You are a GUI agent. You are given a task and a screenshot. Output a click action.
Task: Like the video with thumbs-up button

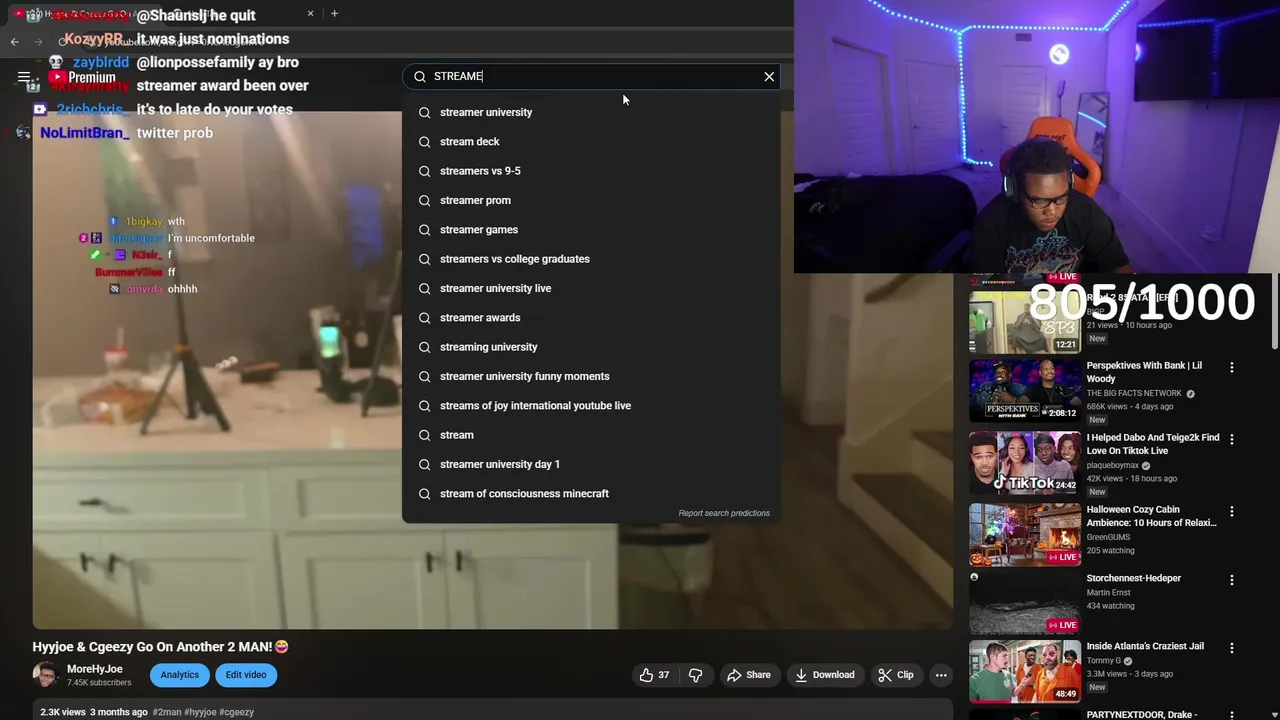[x=654, y=675]
